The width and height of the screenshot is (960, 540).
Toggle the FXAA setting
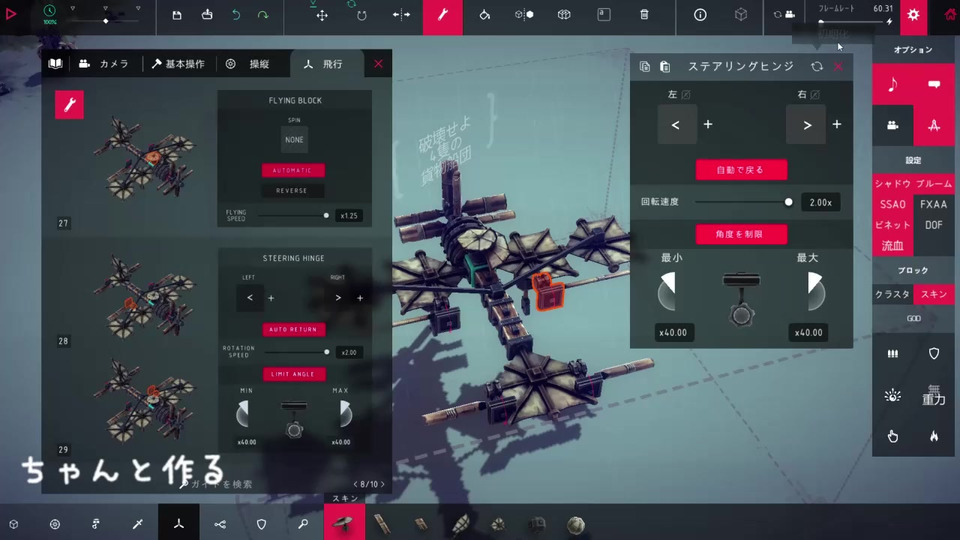(934, 204)
